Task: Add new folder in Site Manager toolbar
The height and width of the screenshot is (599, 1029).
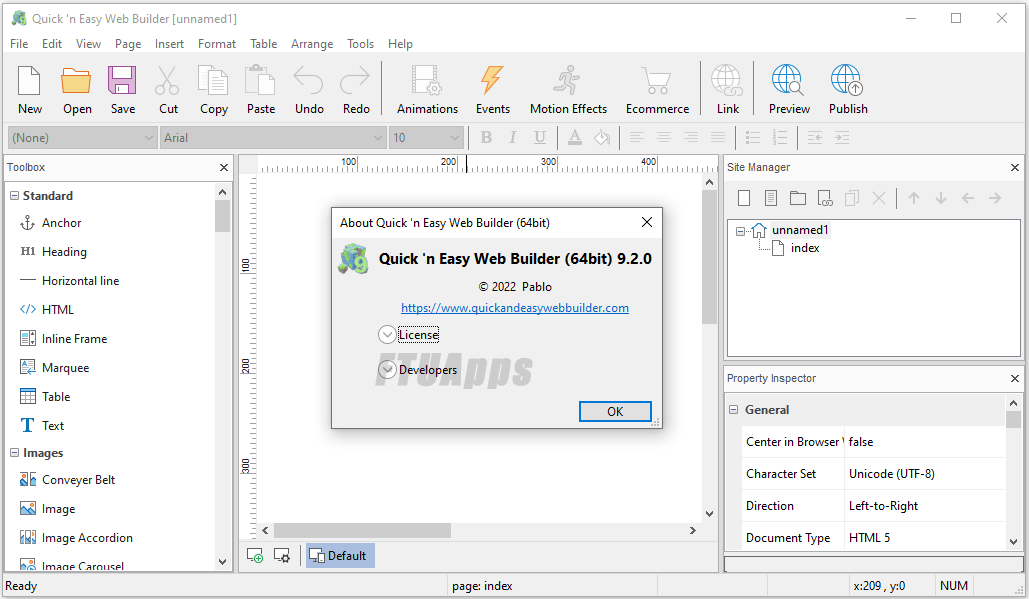Action: (798, 197)
